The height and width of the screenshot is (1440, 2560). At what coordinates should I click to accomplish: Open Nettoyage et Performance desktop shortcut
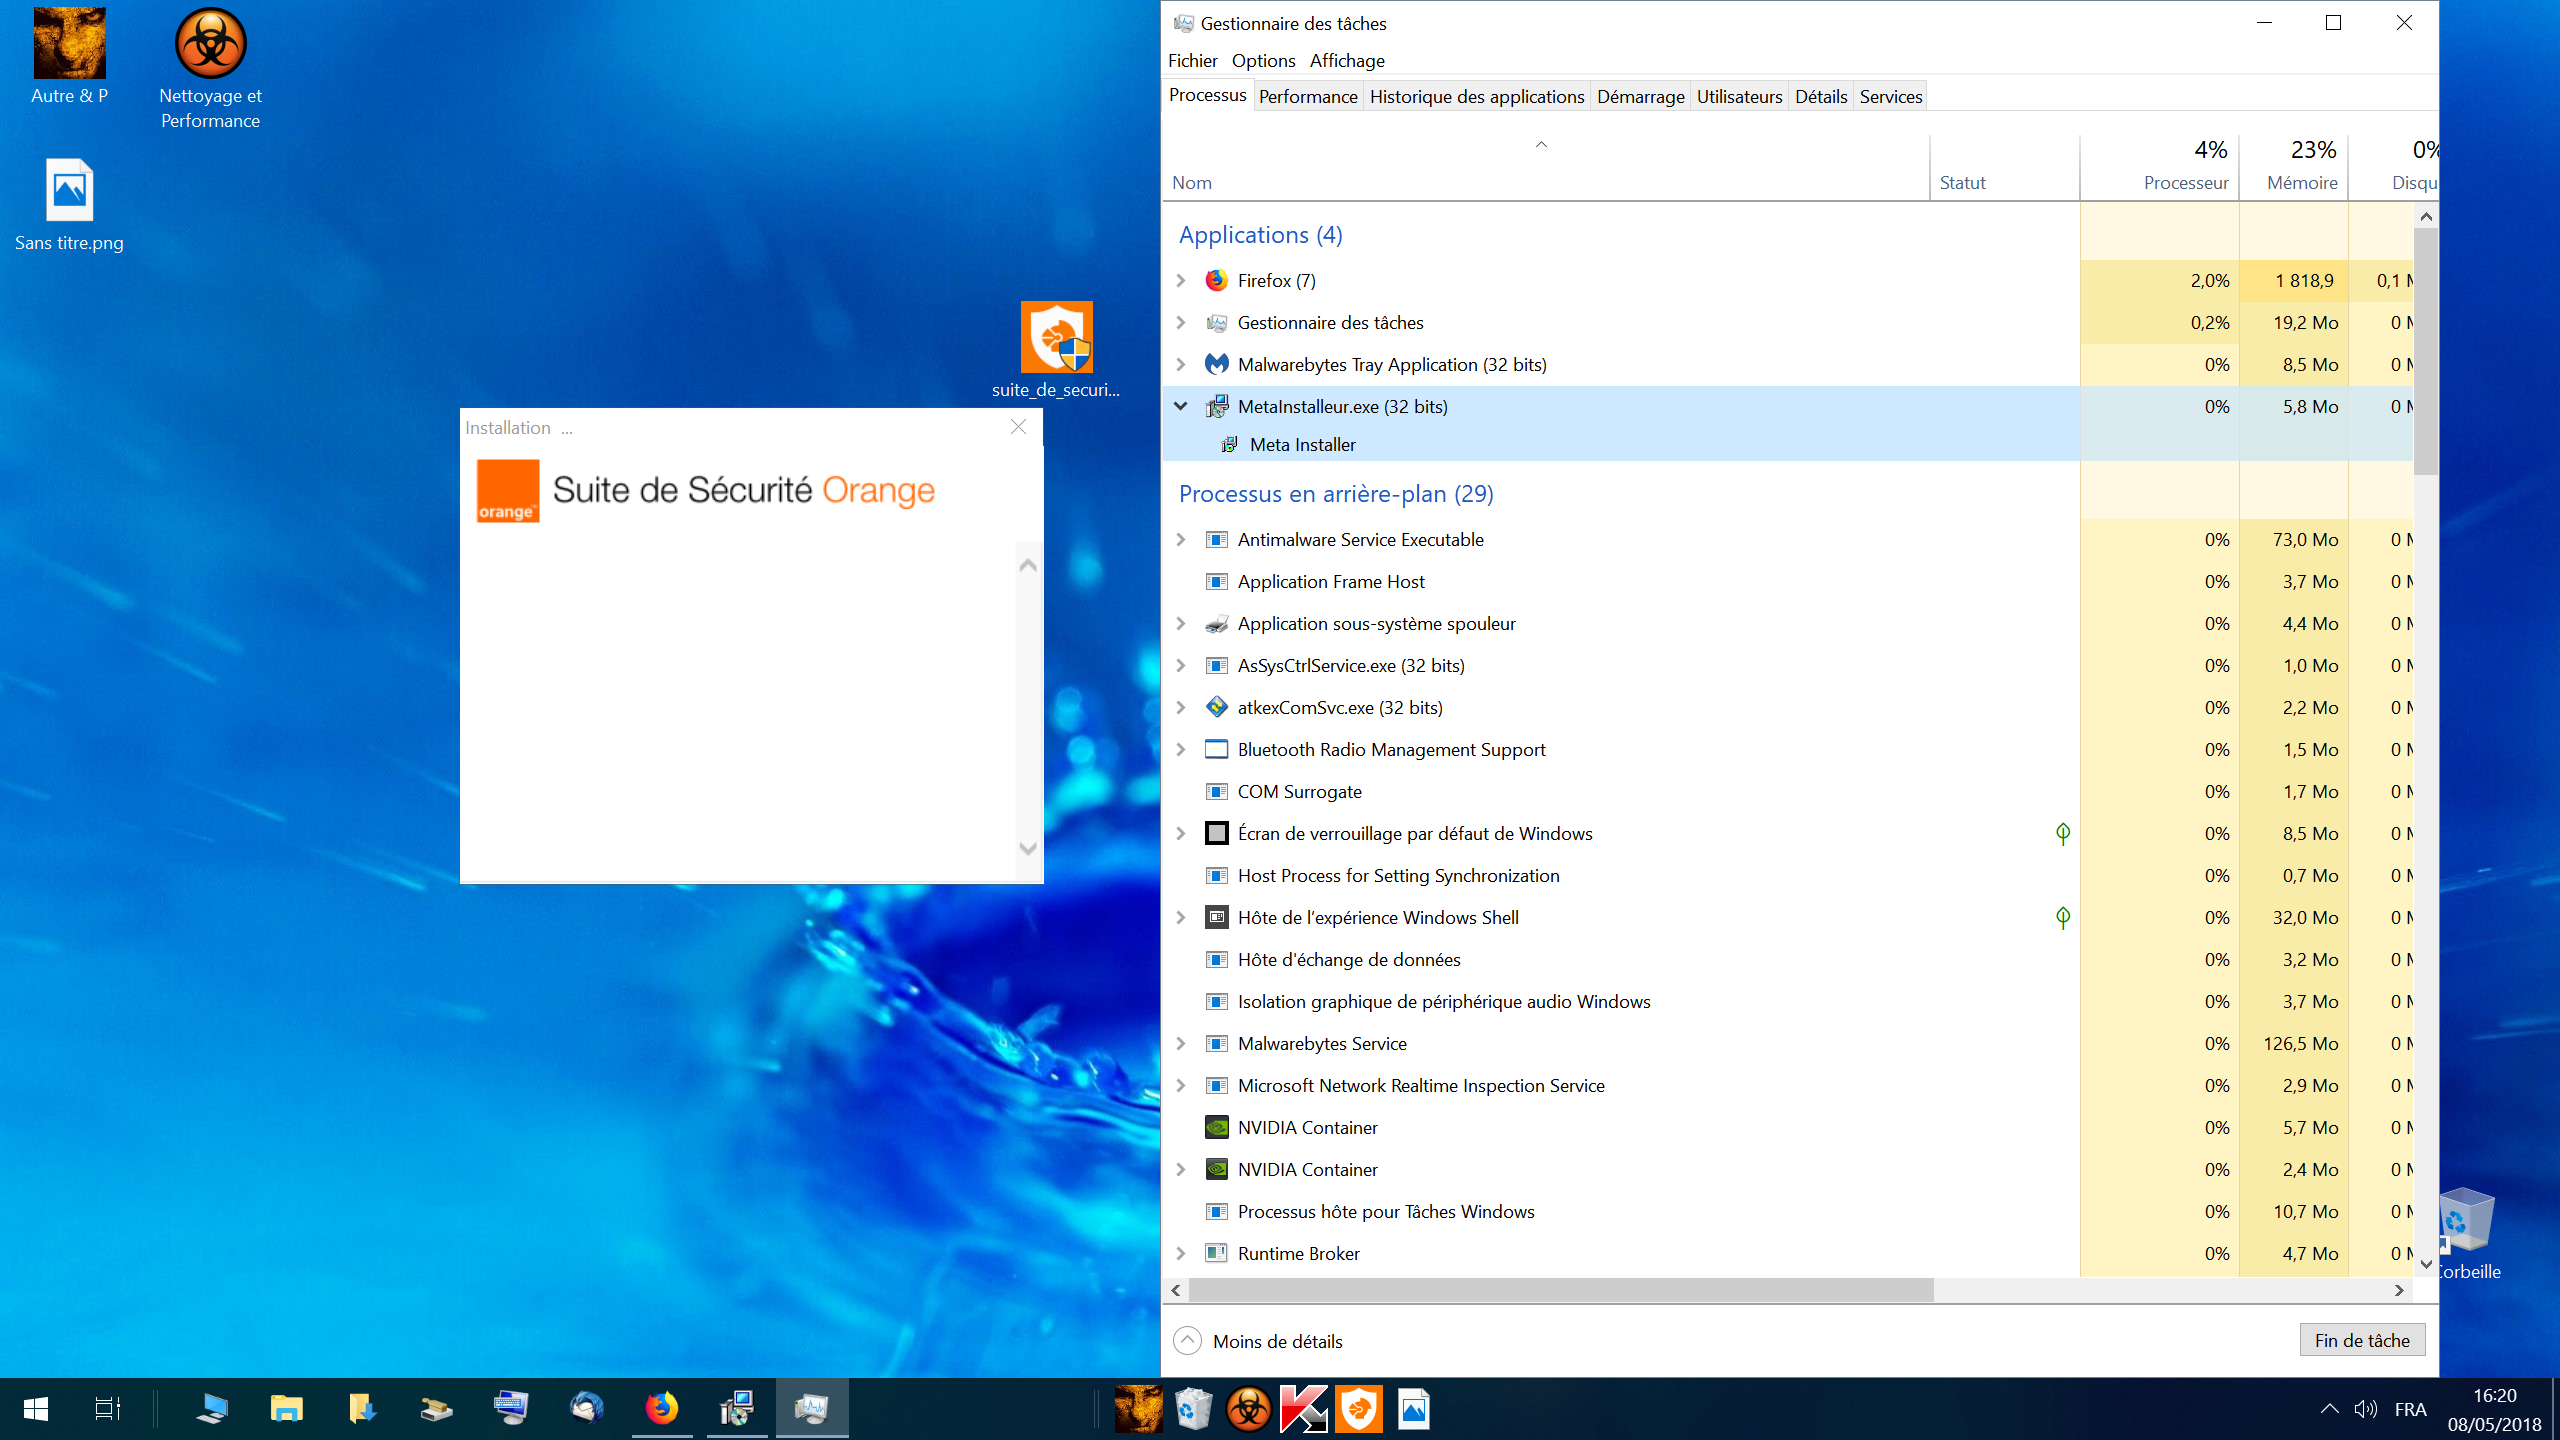pos(210,45)
